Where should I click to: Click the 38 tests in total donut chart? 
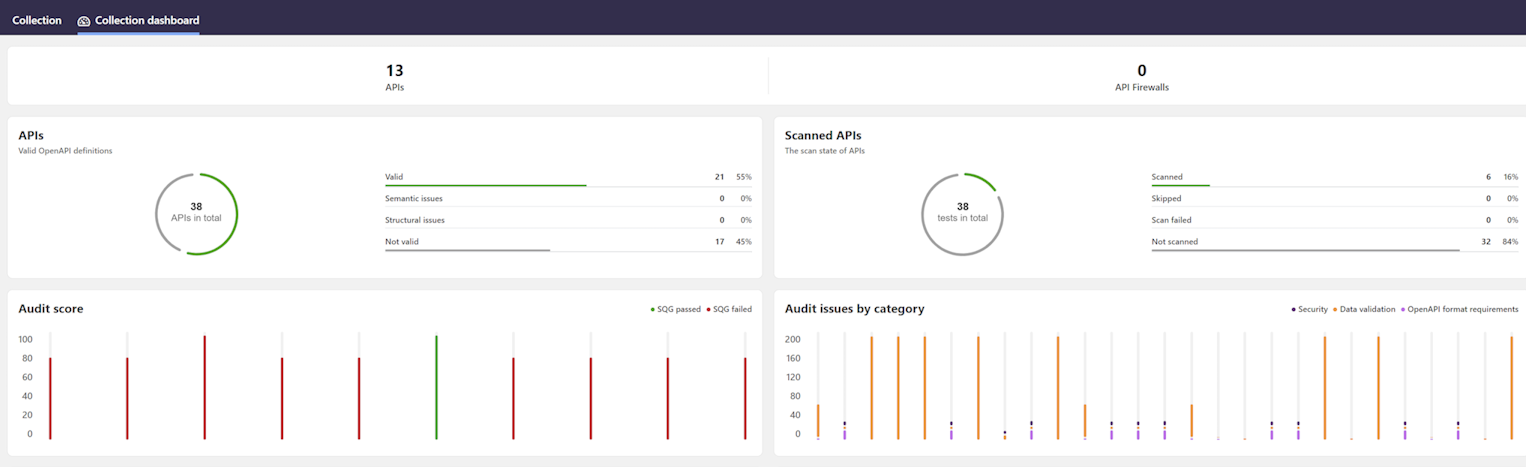click(962, 214)
